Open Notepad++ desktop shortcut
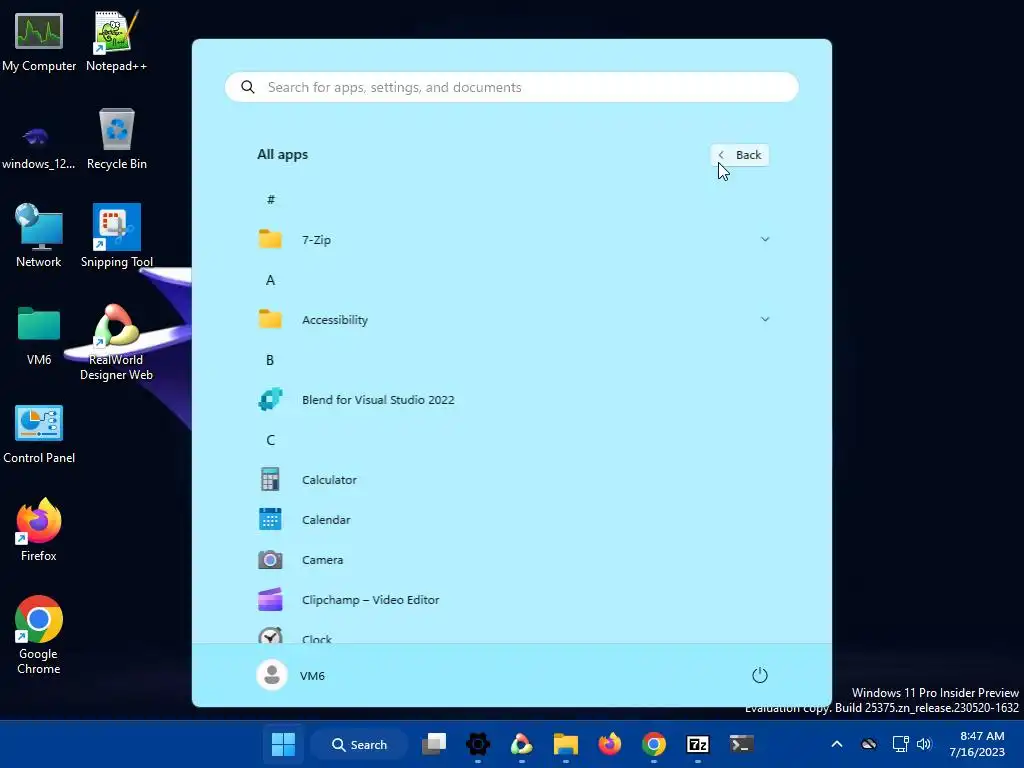 click(116, 42)
